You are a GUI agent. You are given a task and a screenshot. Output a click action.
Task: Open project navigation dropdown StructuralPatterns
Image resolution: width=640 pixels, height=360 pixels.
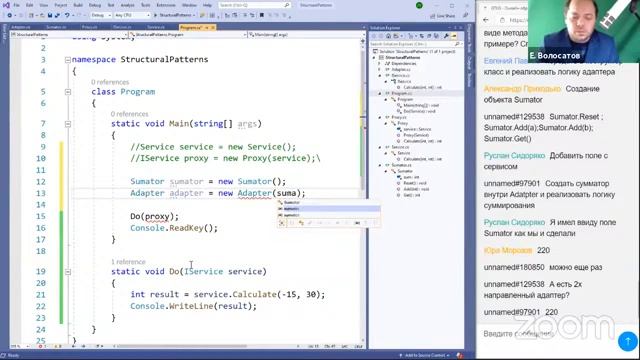coord(69,35)
